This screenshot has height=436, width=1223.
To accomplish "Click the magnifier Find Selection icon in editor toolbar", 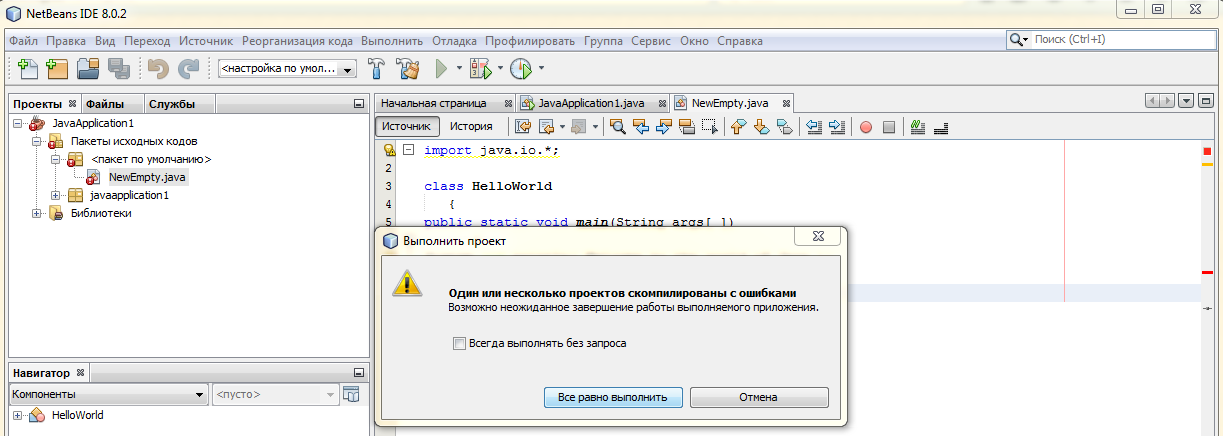I will [617, 127].
